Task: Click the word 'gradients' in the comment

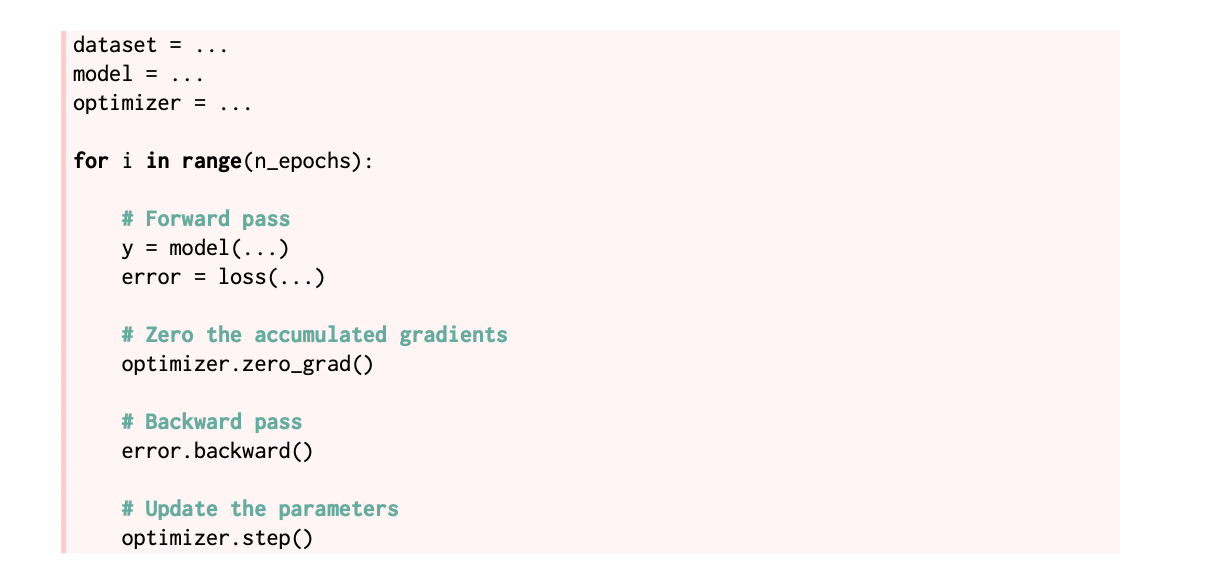Action: click(454, 336)
